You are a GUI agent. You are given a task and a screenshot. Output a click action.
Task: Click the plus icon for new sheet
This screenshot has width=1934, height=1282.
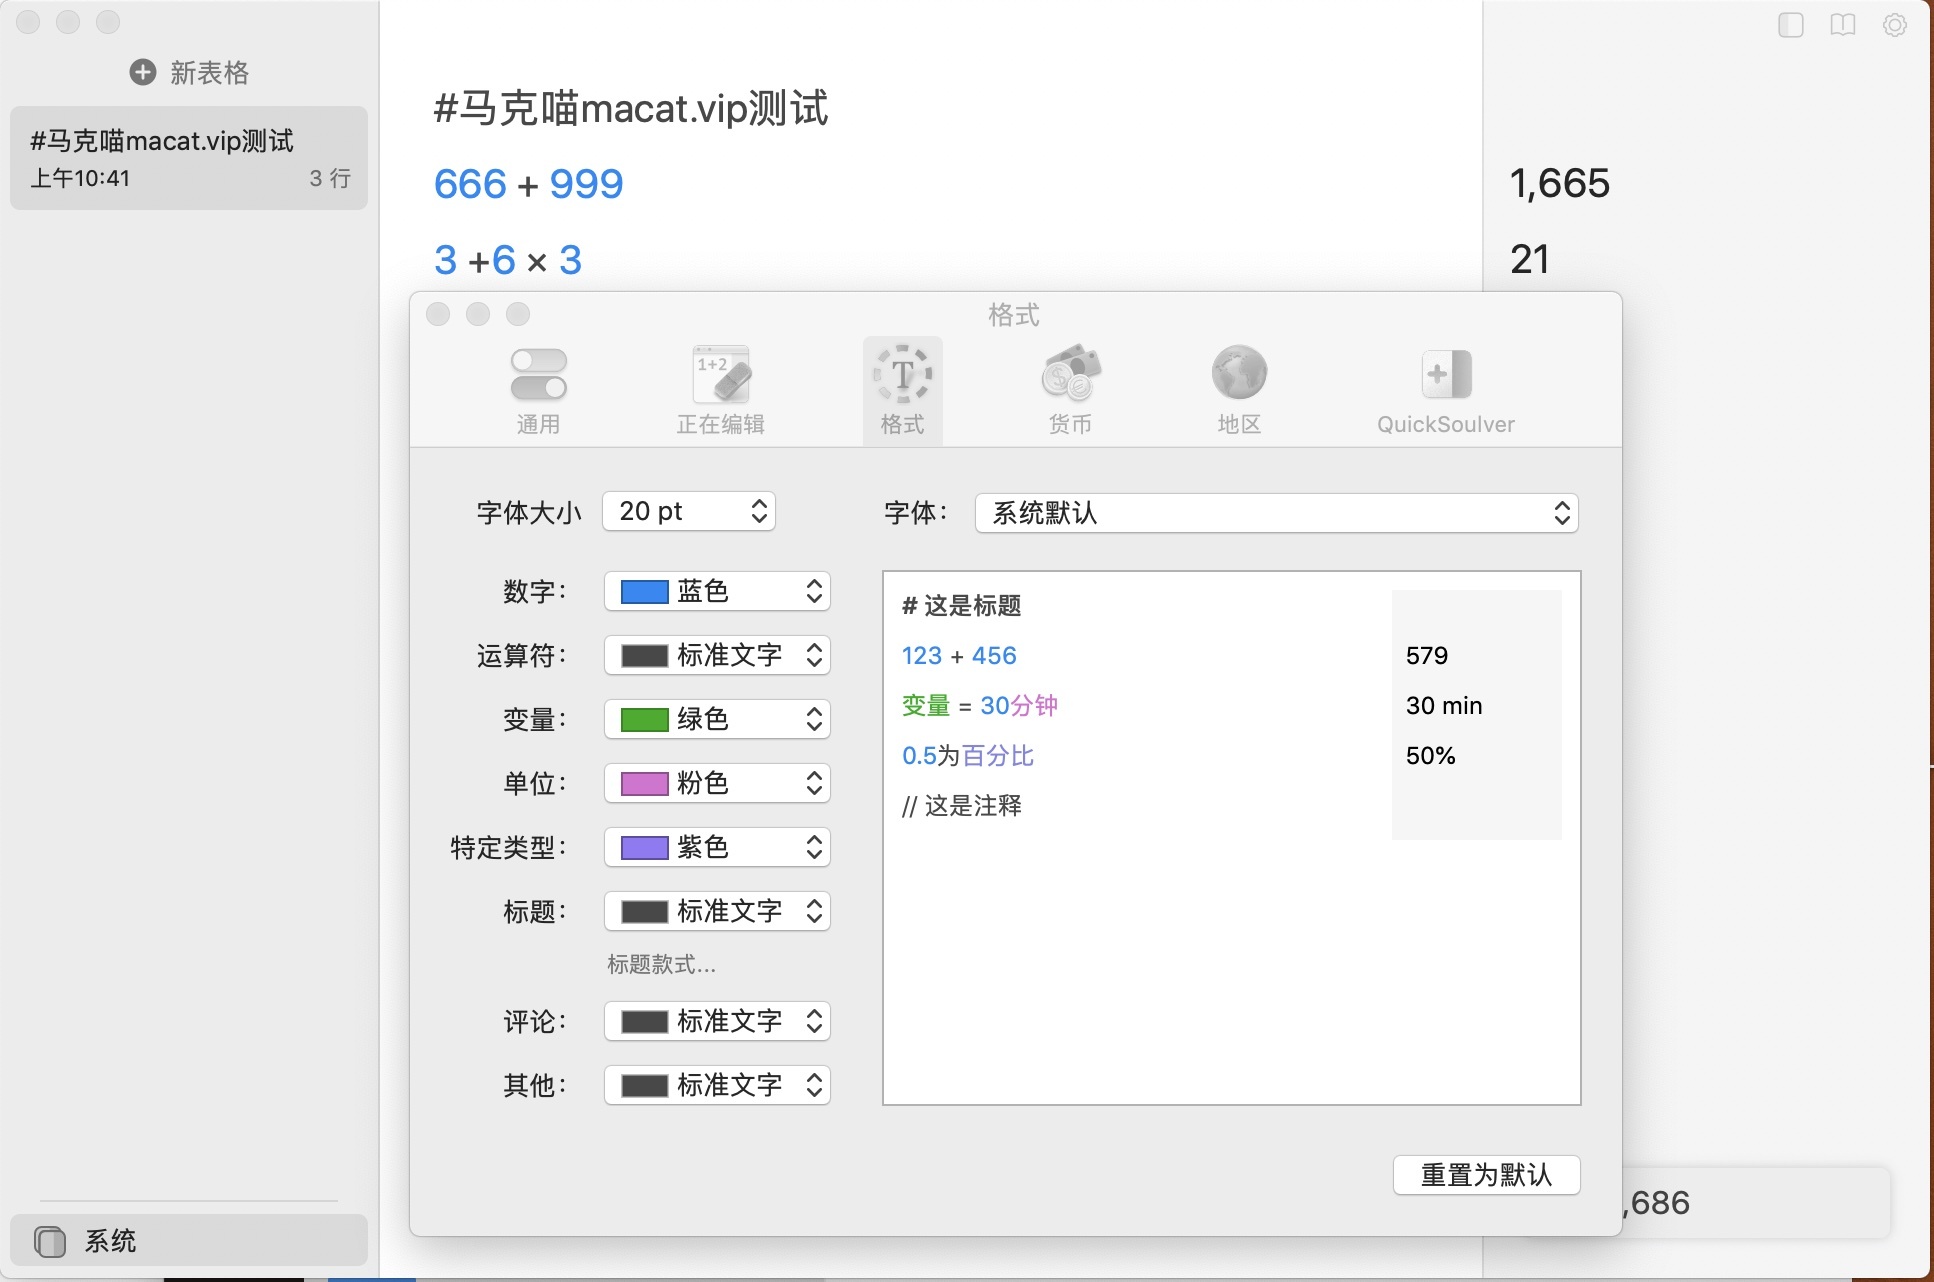pos(143,72)
